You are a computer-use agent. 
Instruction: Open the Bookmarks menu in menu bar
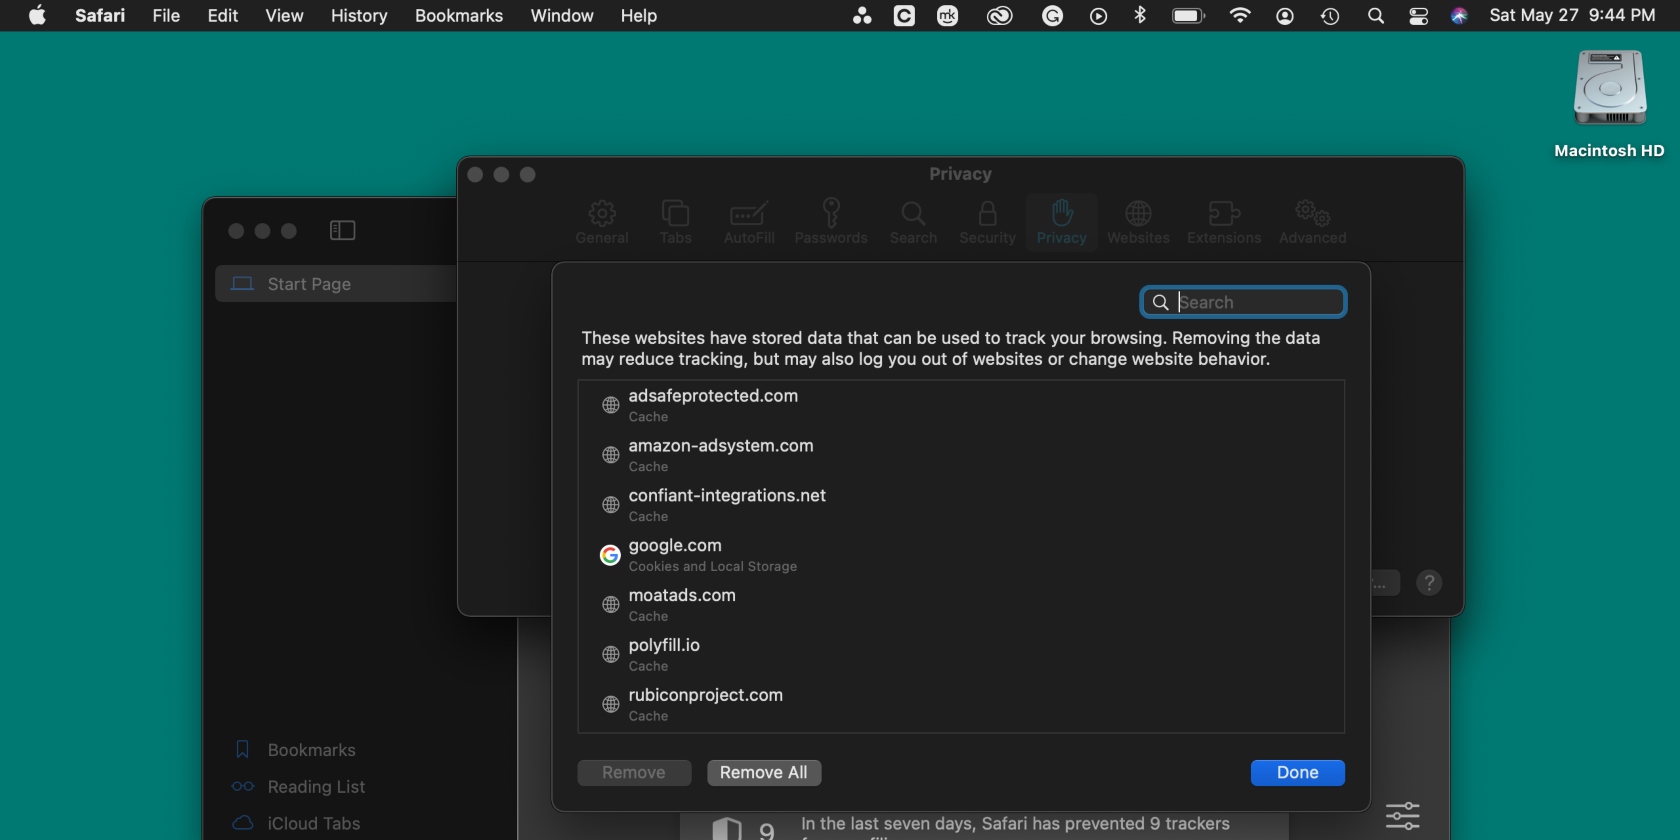(x=459, y=16)
